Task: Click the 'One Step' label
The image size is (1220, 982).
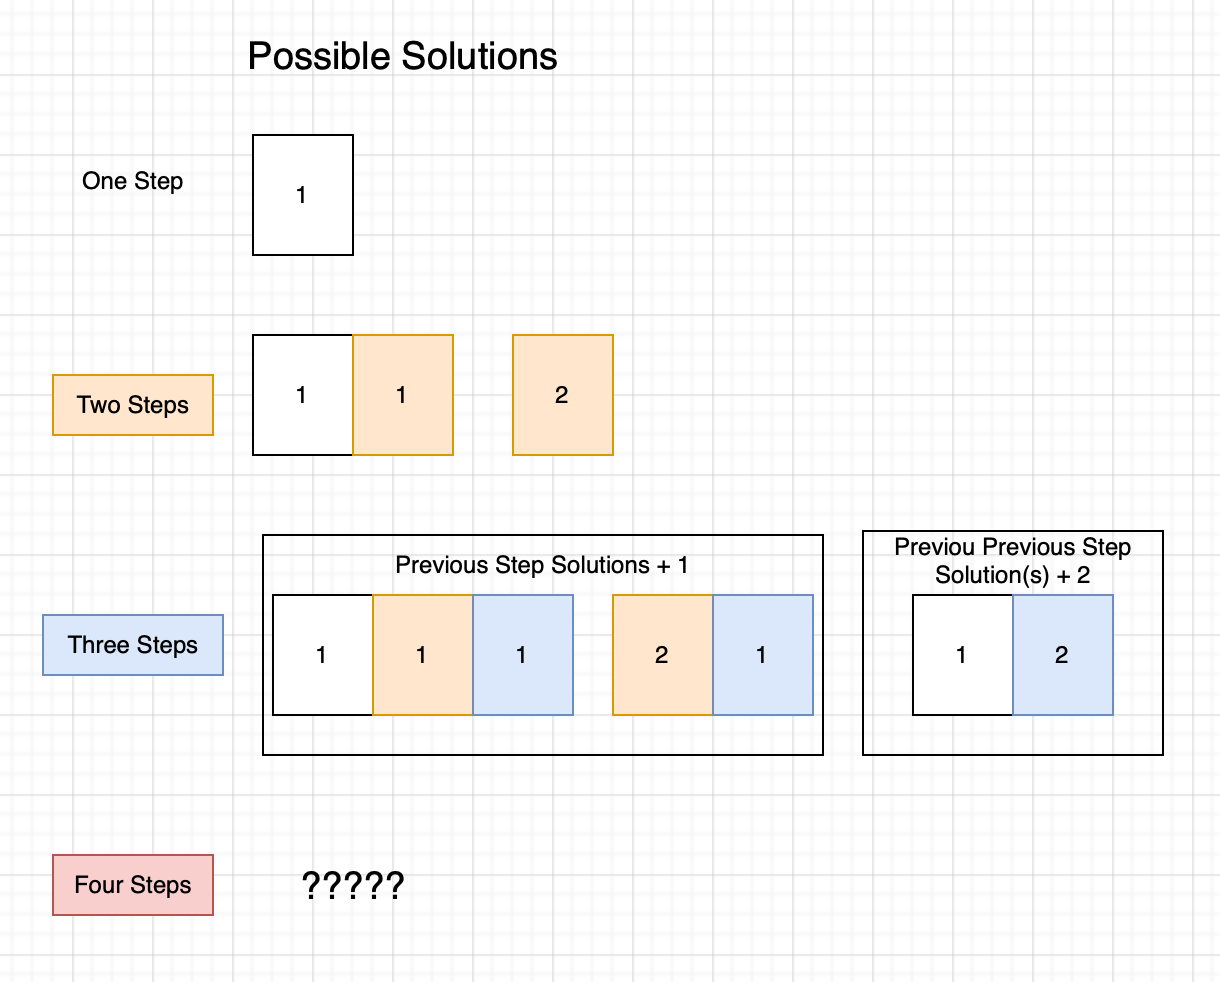Action: coord(133,181)
